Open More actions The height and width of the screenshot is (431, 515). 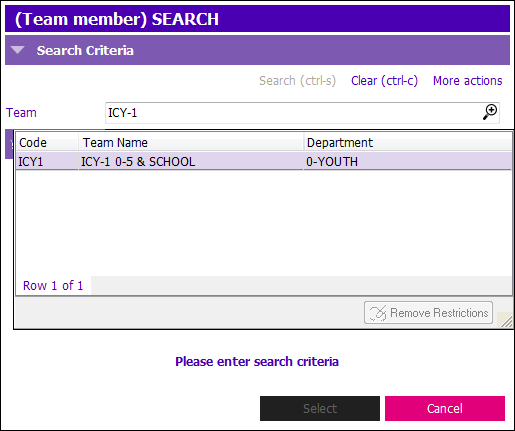point(467,81)
